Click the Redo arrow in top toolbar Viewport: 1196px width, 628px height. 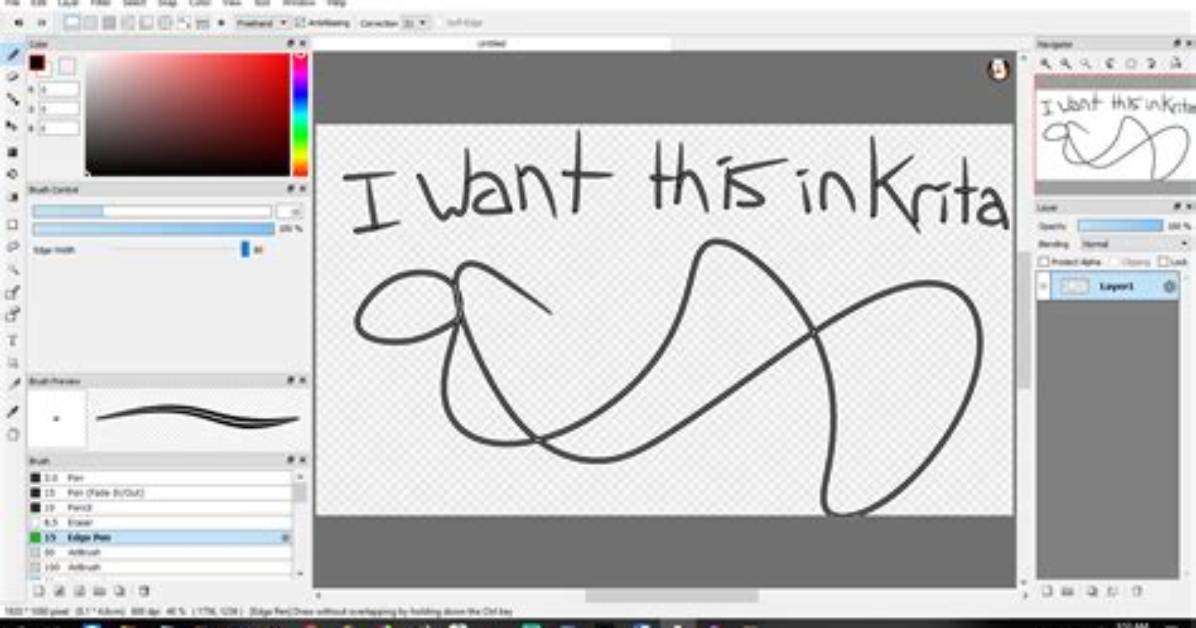tap(42, 23)
